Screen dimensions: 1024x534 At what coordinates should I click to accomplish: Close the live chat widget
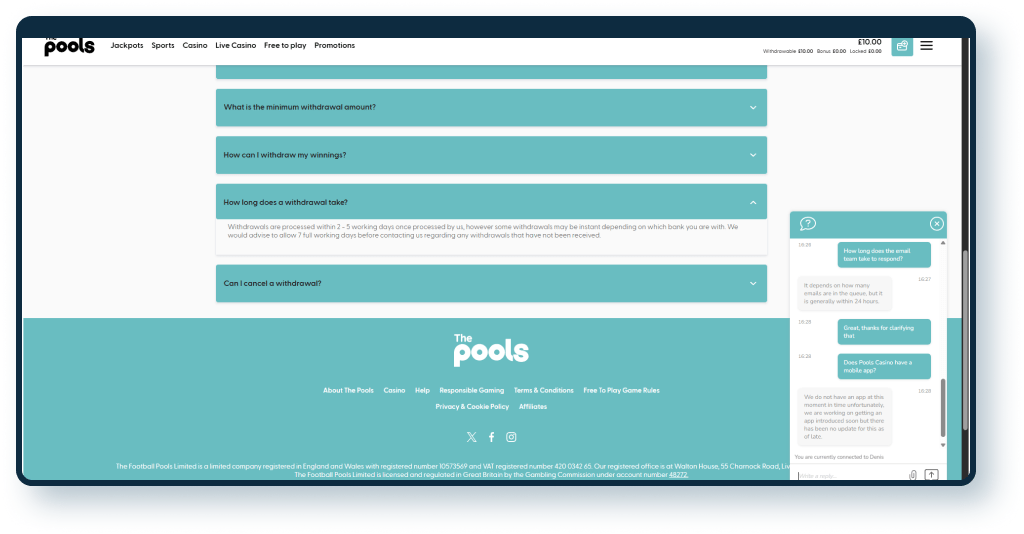936,224
